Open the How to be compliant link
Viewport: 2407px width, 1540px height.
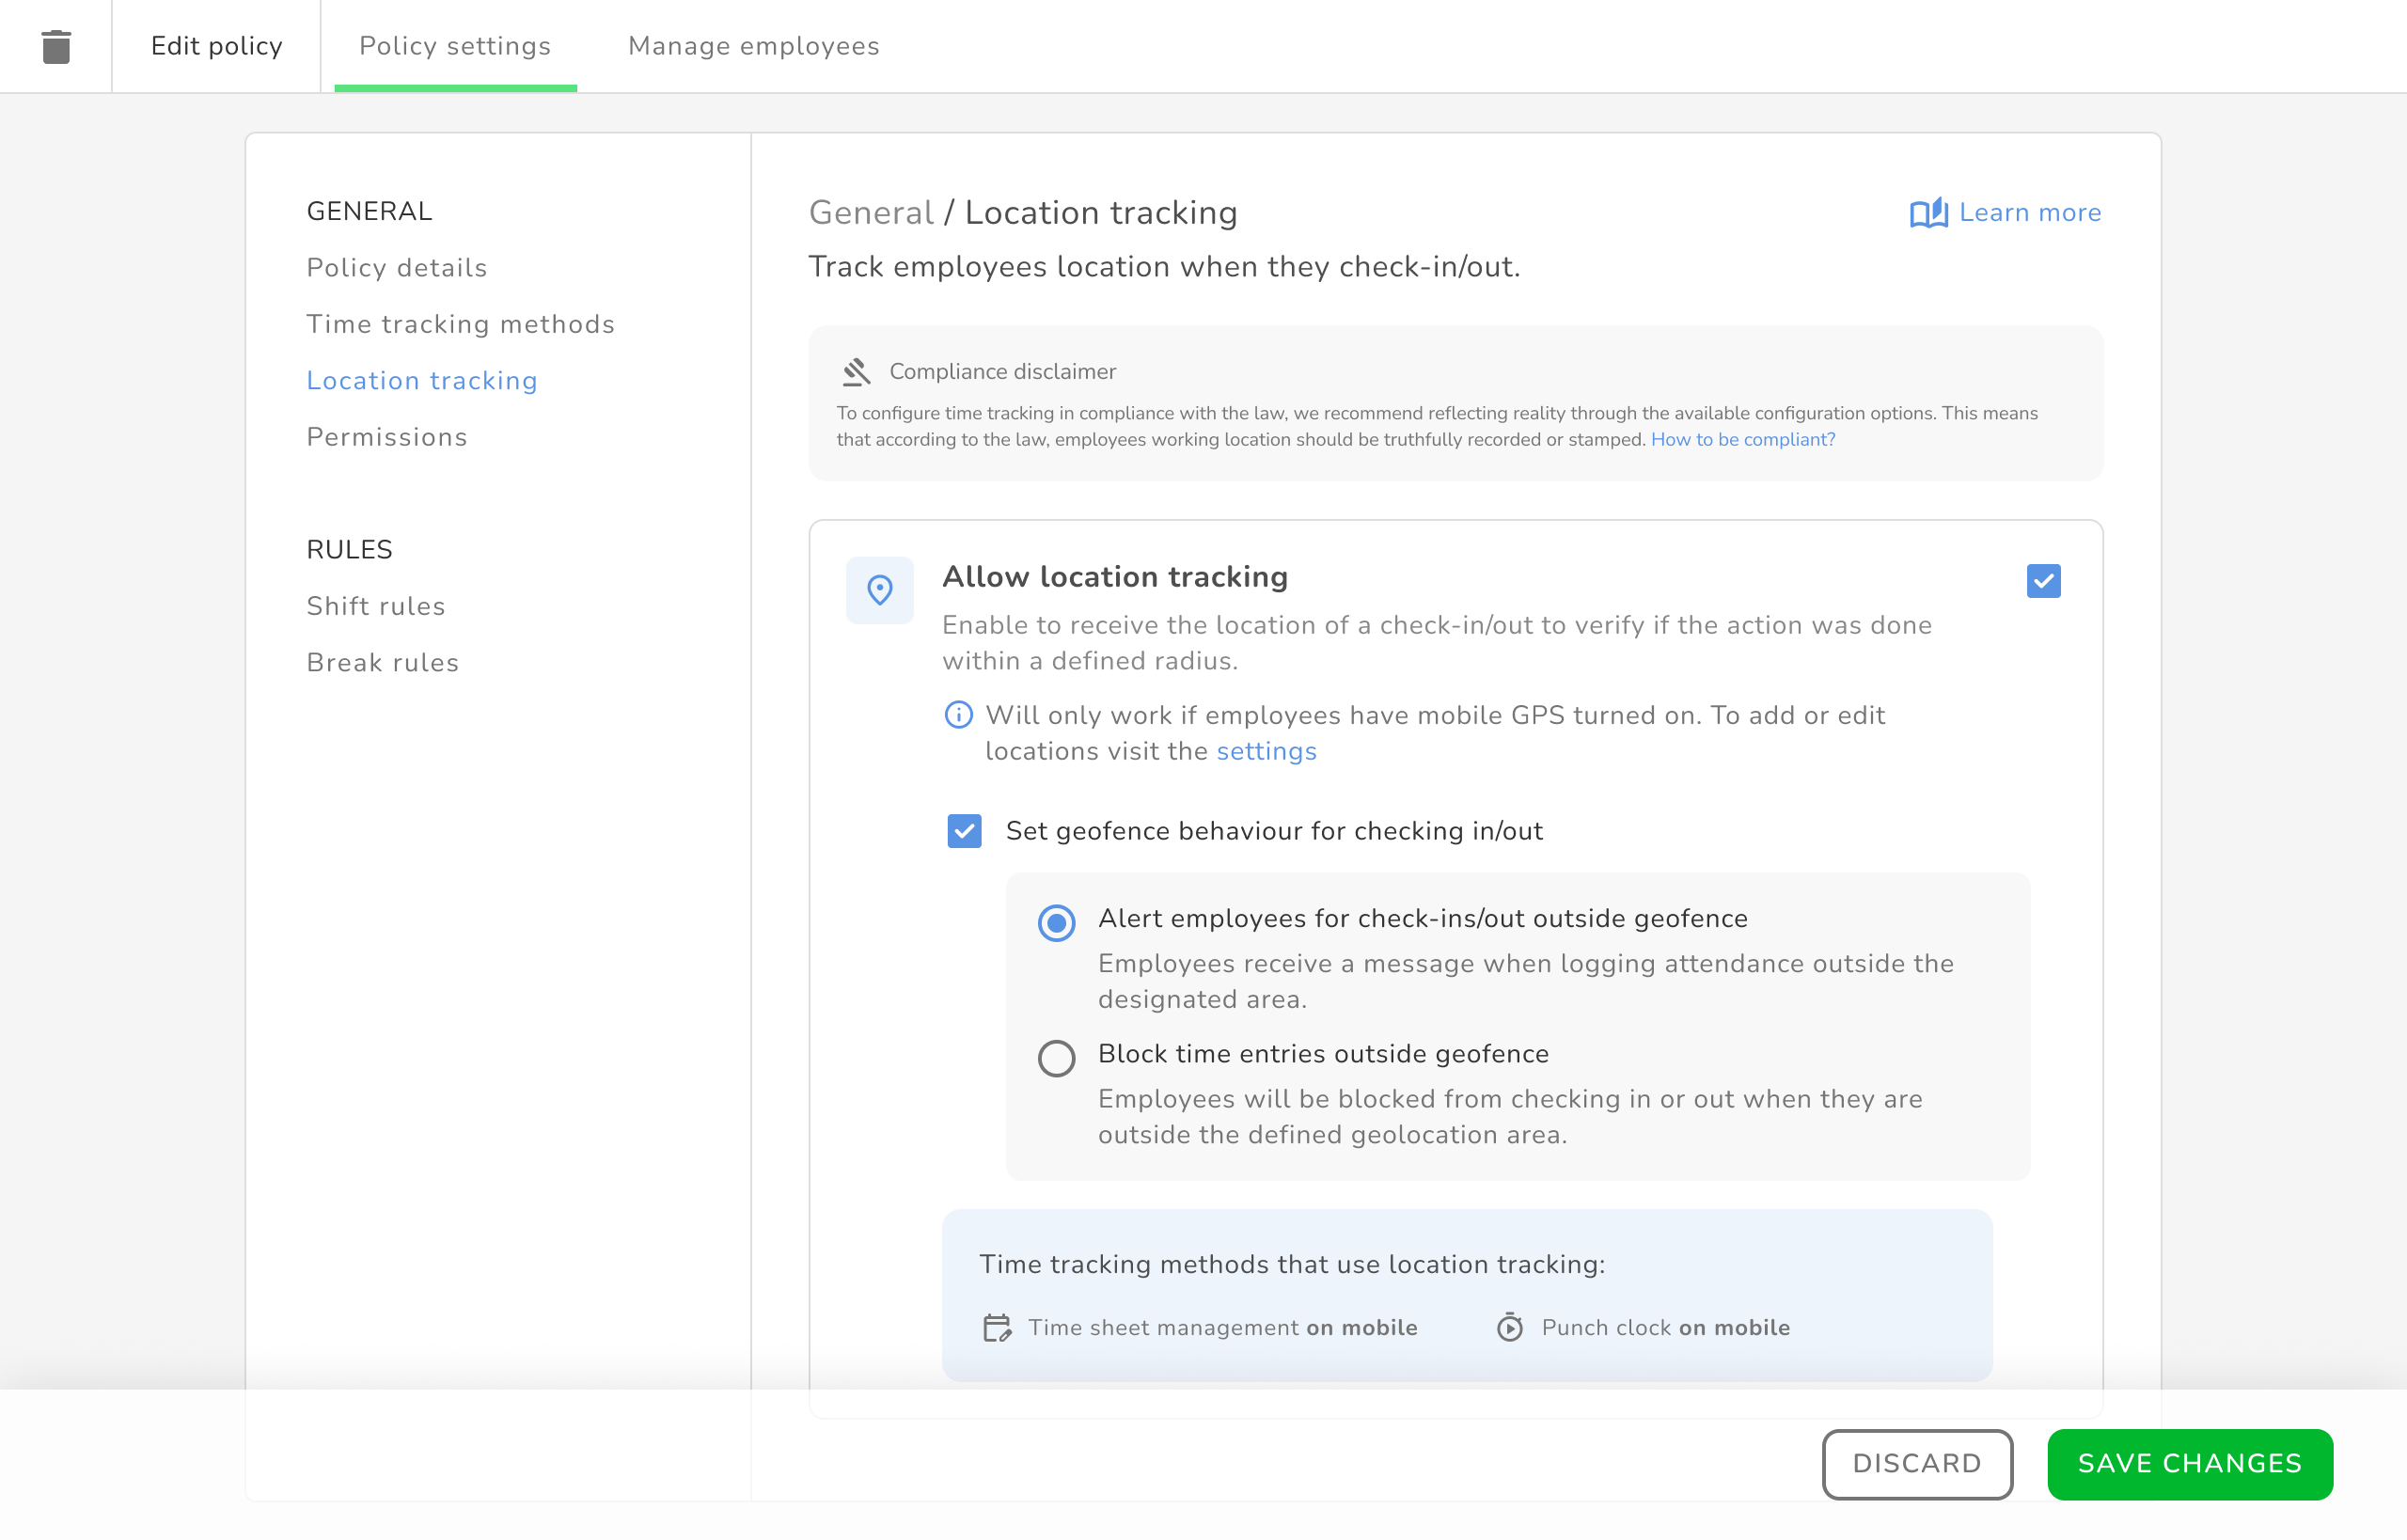1742,439
